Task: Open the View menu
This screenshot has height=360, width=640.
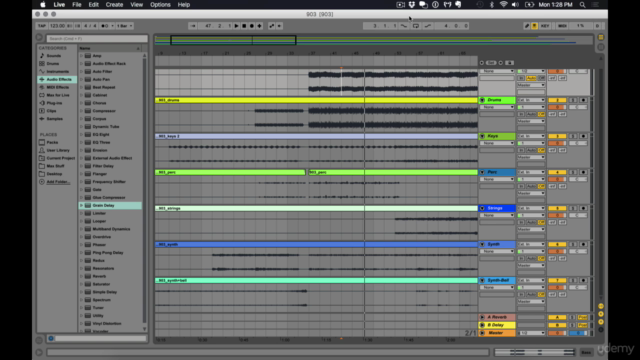Action: (x=137, y=4)
